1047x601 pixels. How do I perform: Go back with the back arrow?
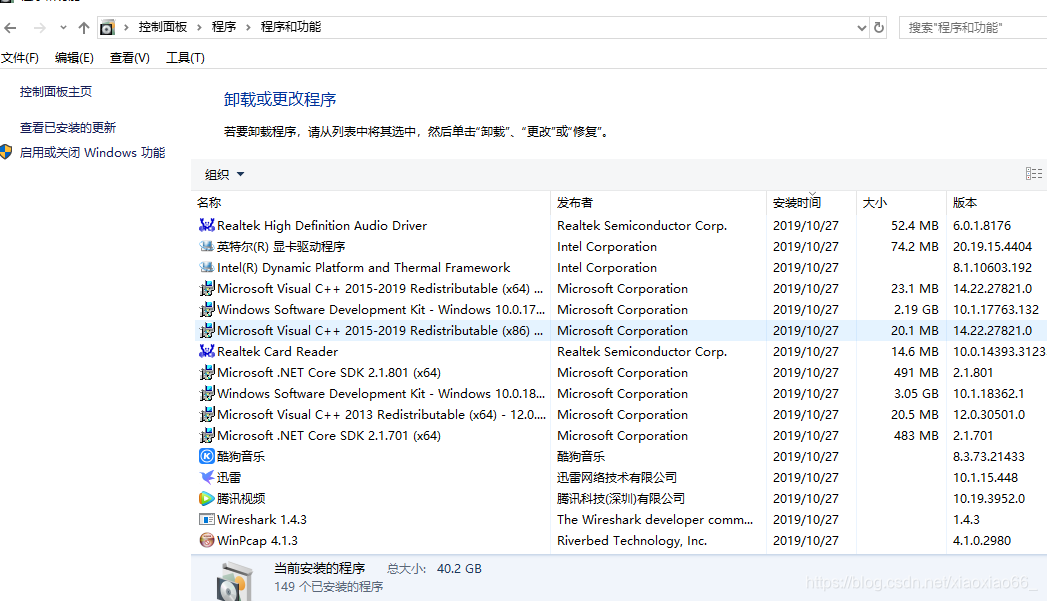(10, 27)
